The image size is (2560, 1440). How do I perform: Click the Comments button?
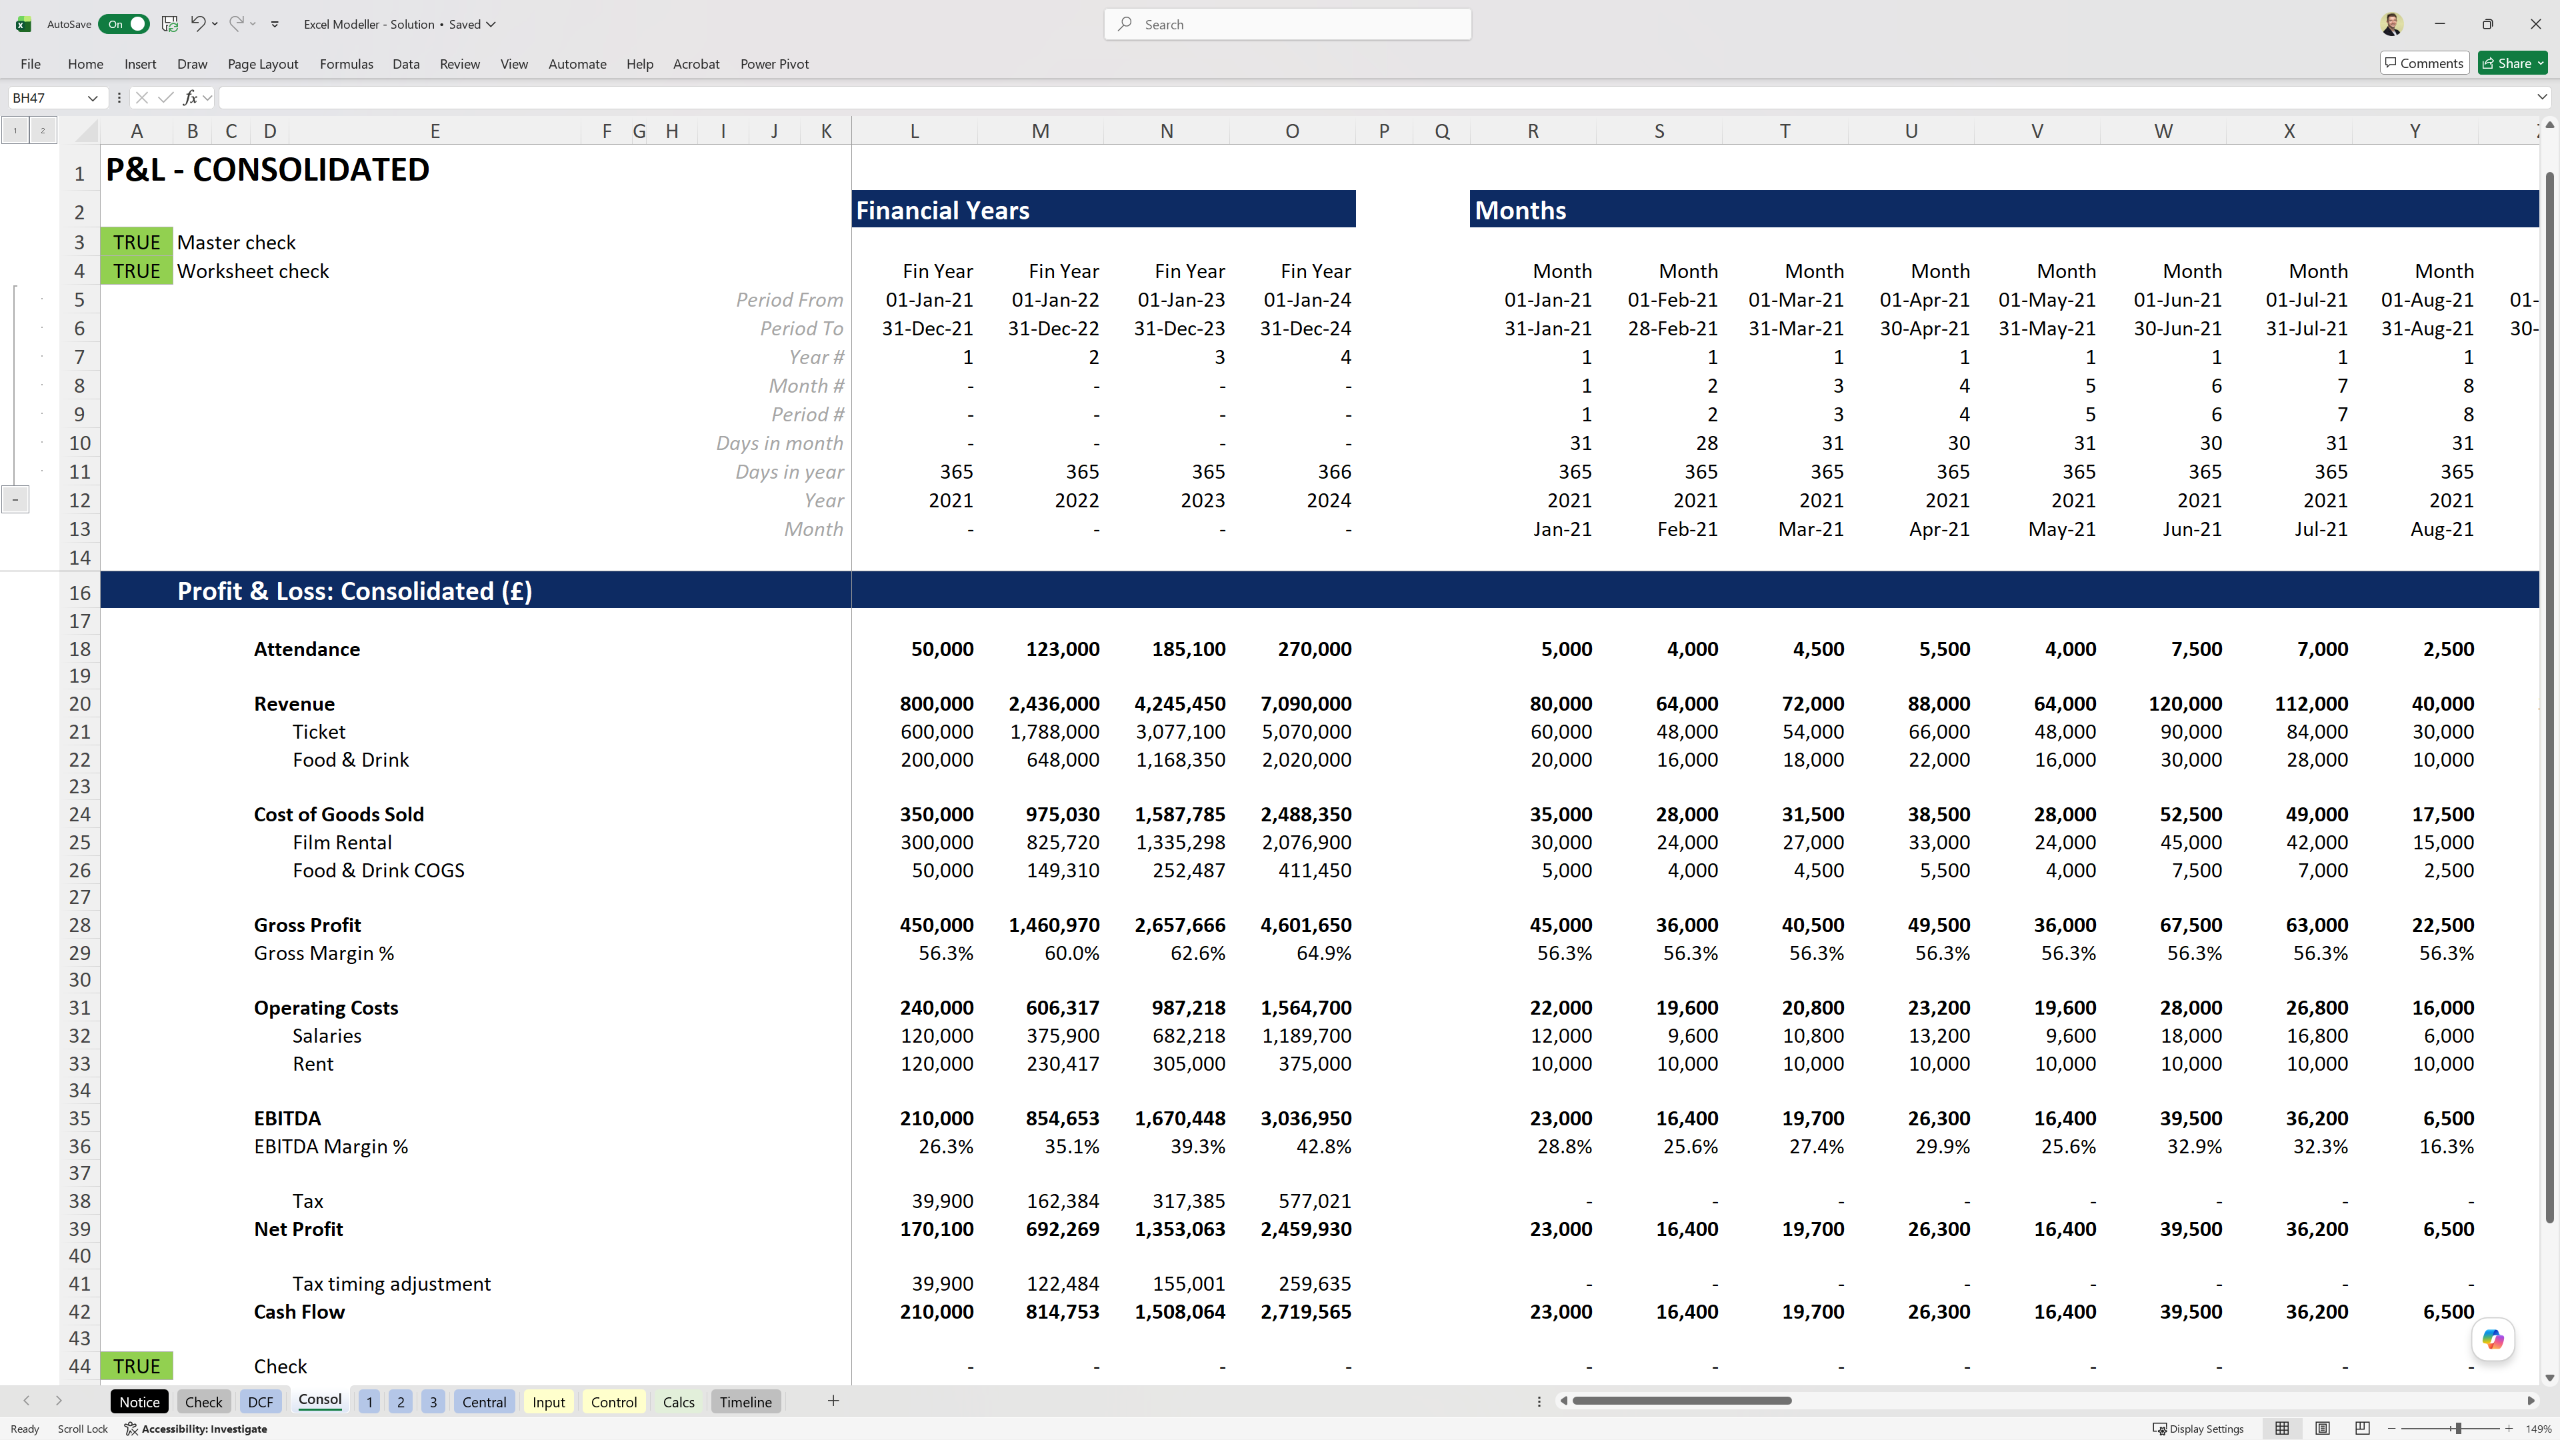[x=2424, y=63]
